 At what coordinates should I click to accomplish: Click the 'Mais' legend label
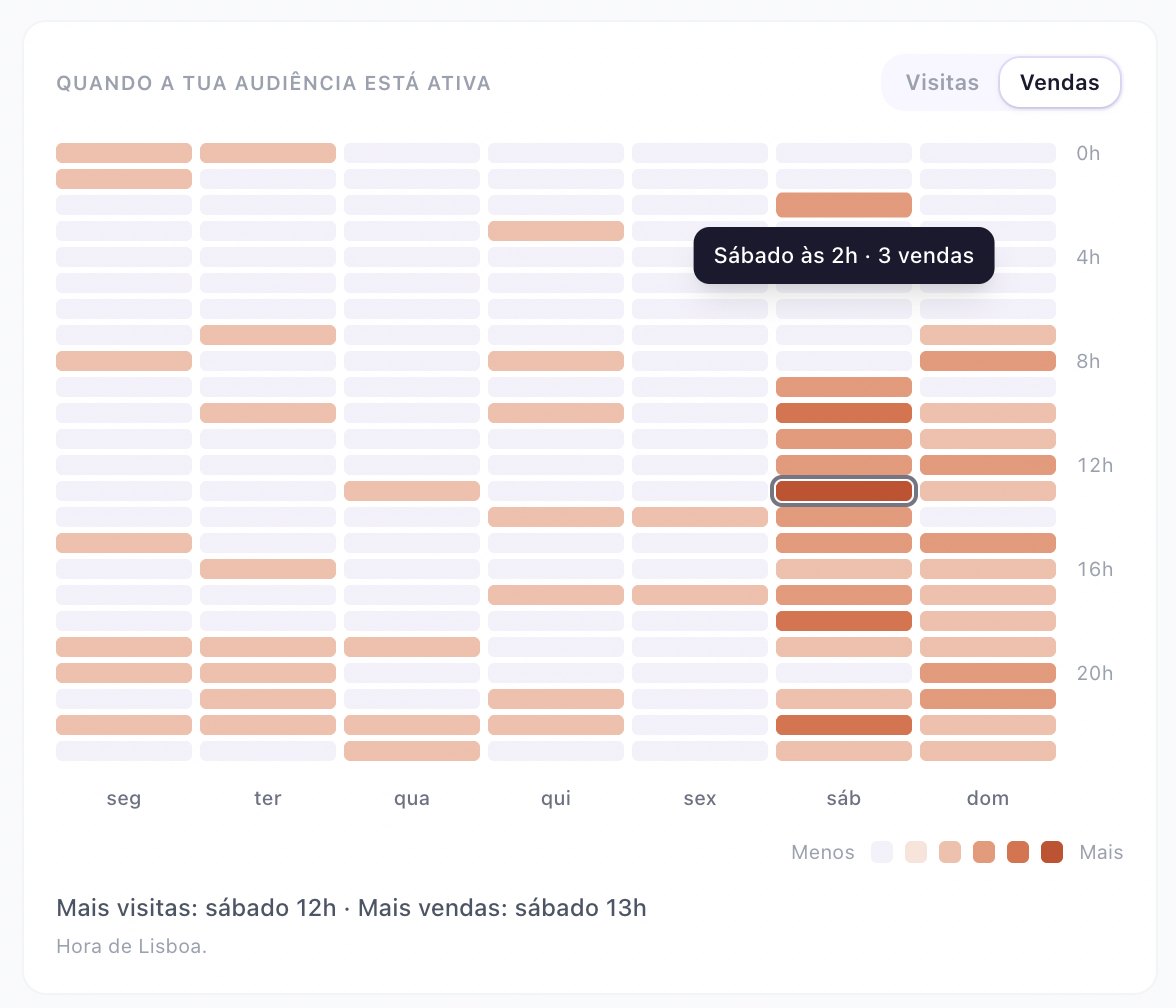pos(1101,852)
